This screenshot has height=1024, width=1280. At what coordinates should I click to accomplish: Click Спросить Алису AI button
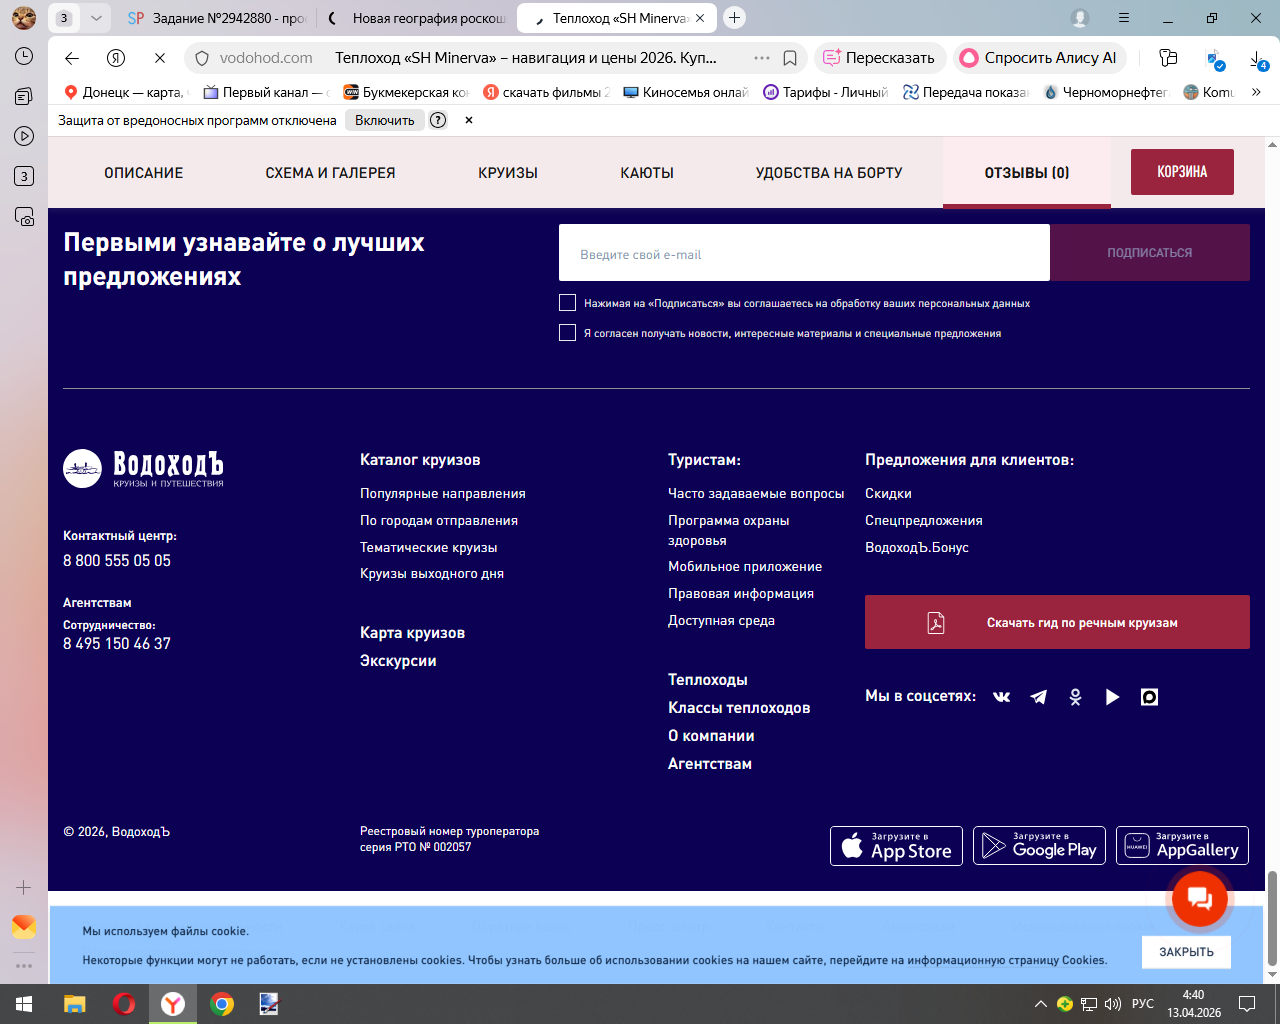pyautogui.click(x=1039, y=58)
